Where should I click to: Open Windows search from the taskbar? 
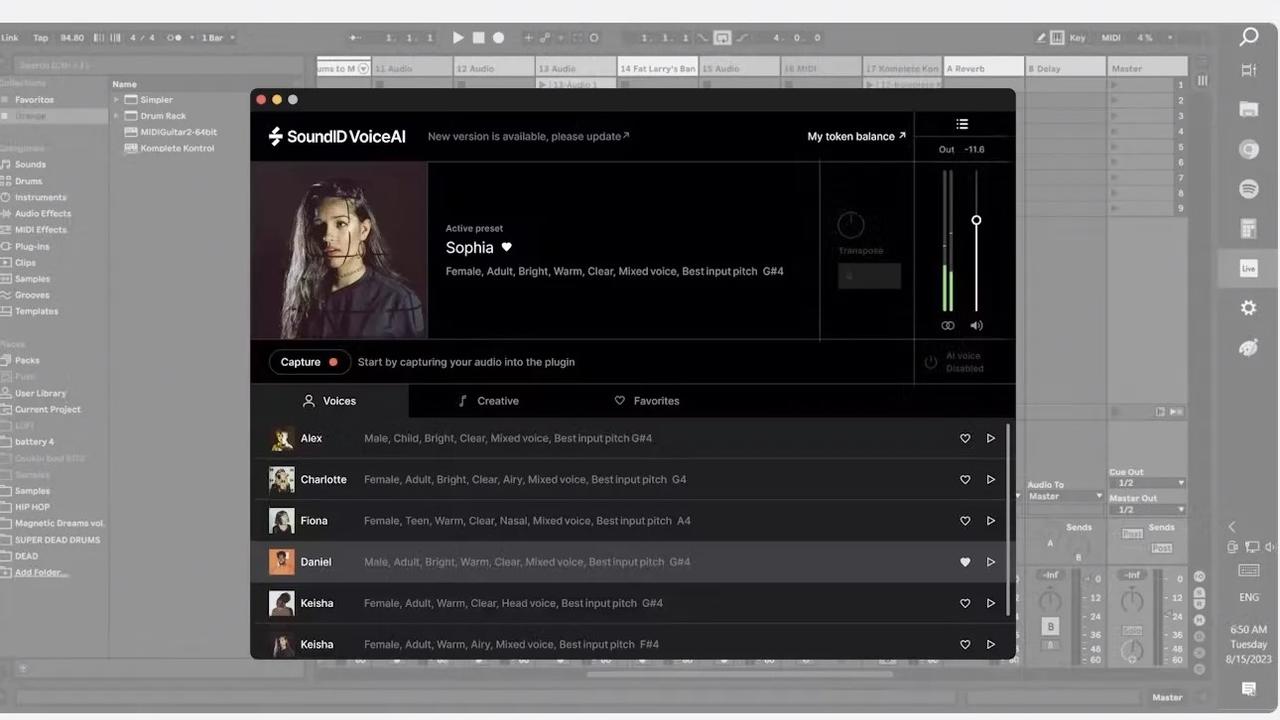(1249, 37)
